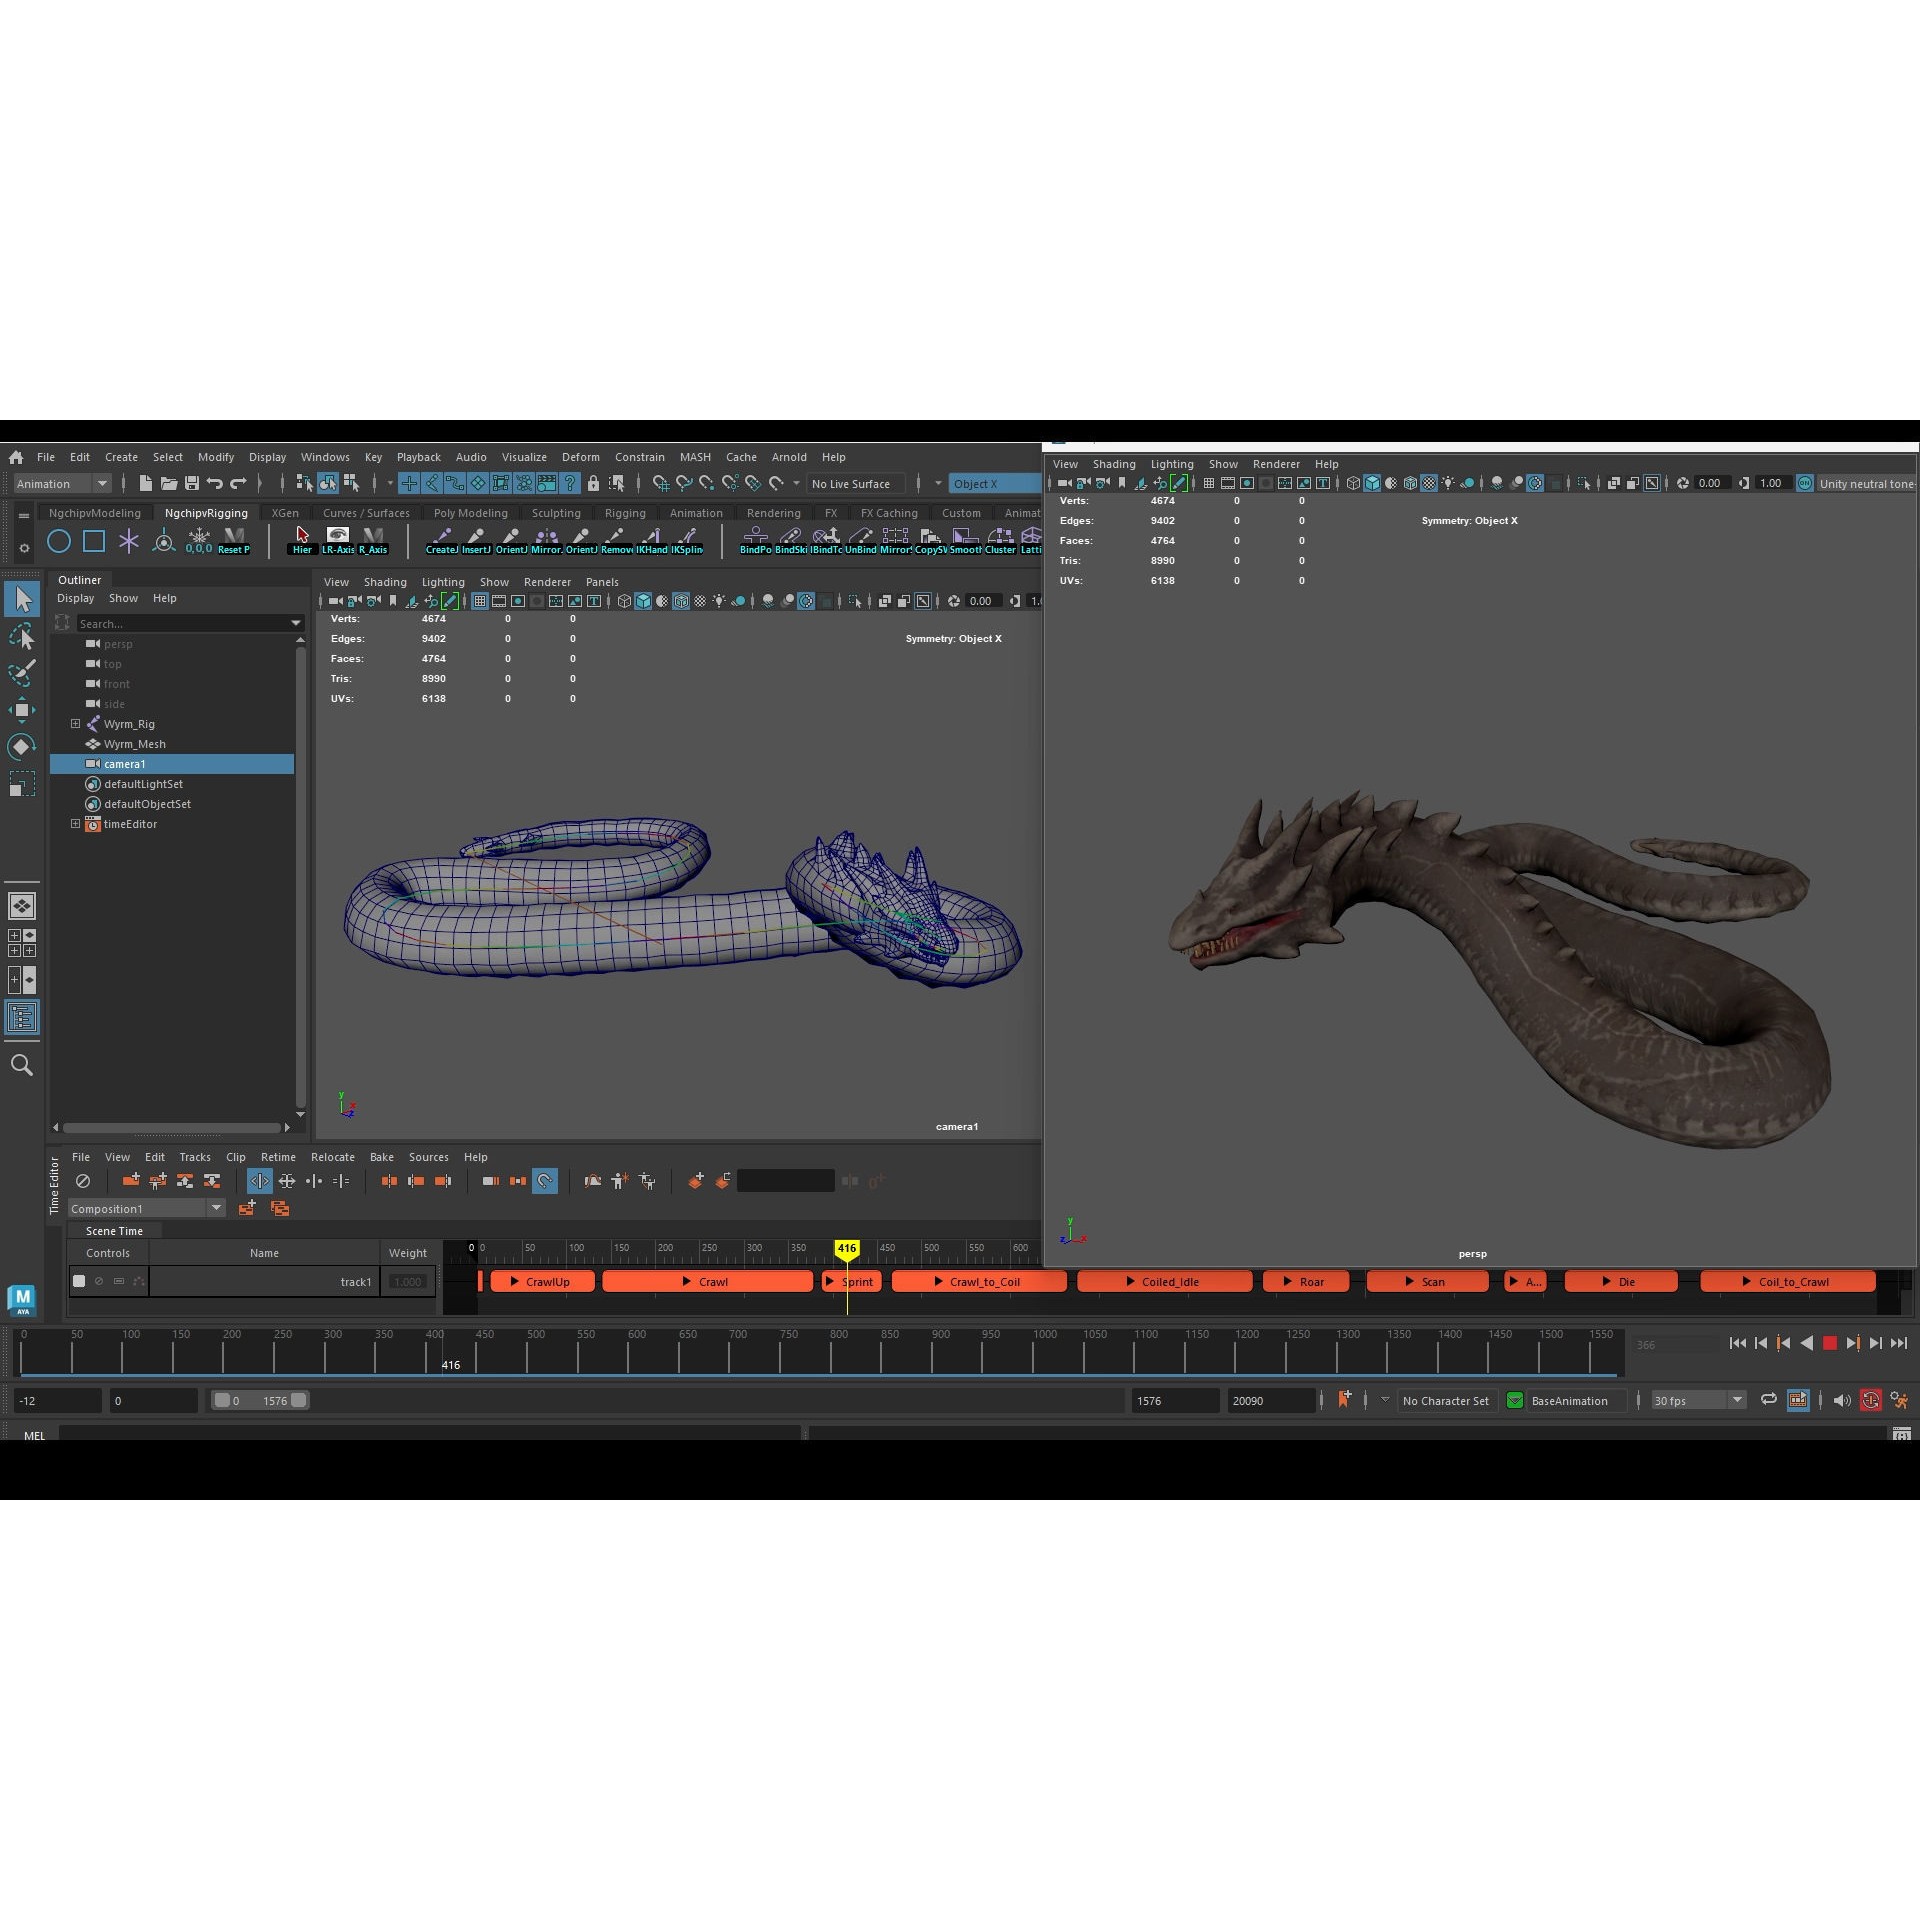The width and height of the screenshot is (1920, 1920).
Task: Select the Create Joint tool on the rigging shelf
Action: (x=442, y=540)
